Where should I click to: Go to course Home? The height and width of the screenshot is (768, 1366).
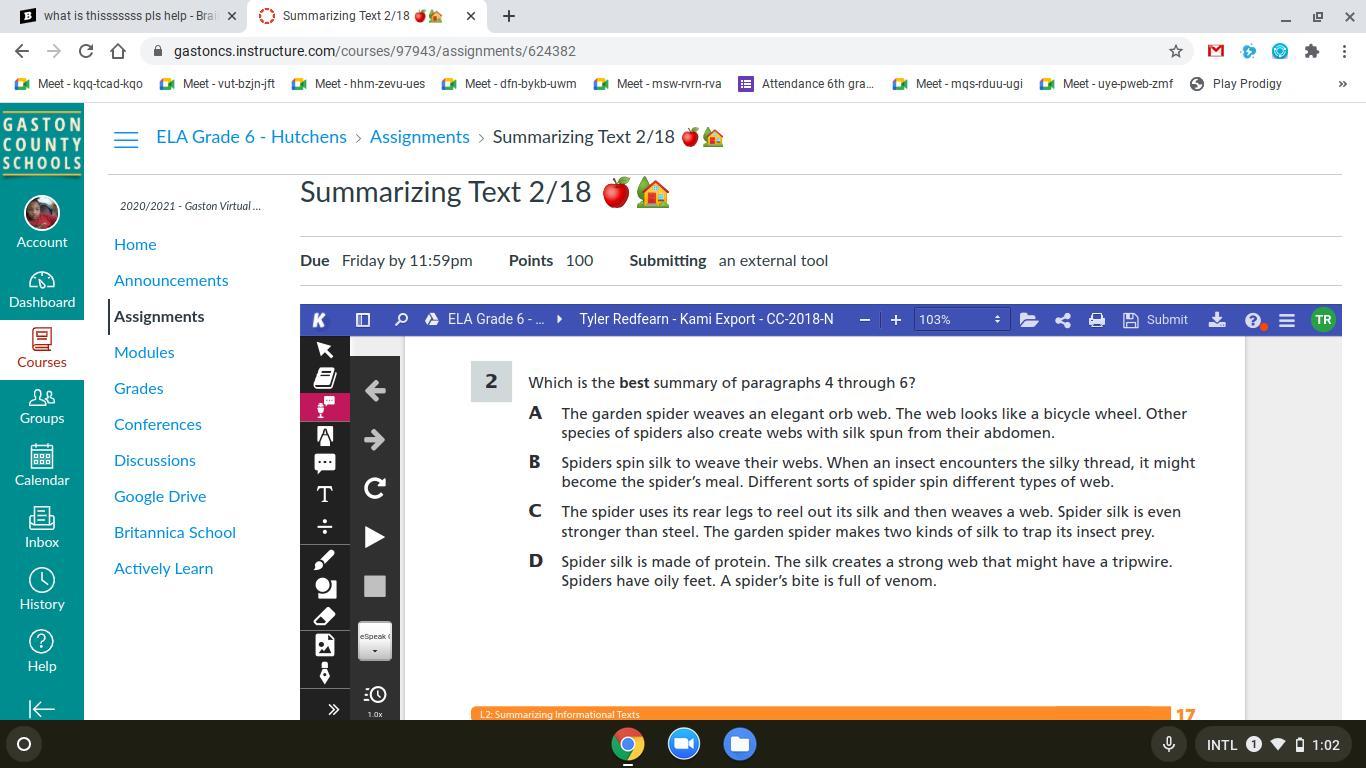point(135,244)
